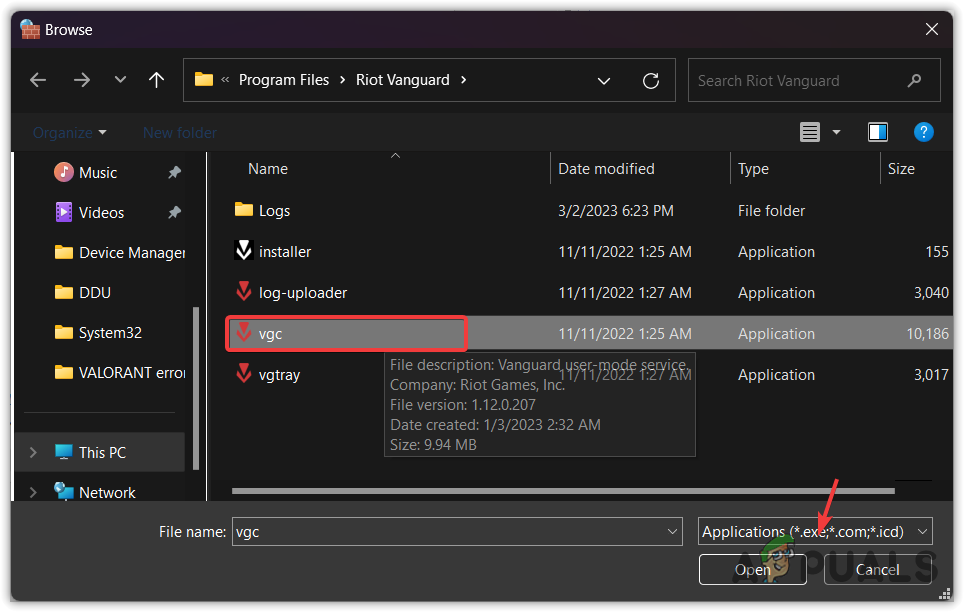The height and width of the screenshot is (612, 964).
Task: Select the log-uploader application icon
Action: tap(244, 293)
